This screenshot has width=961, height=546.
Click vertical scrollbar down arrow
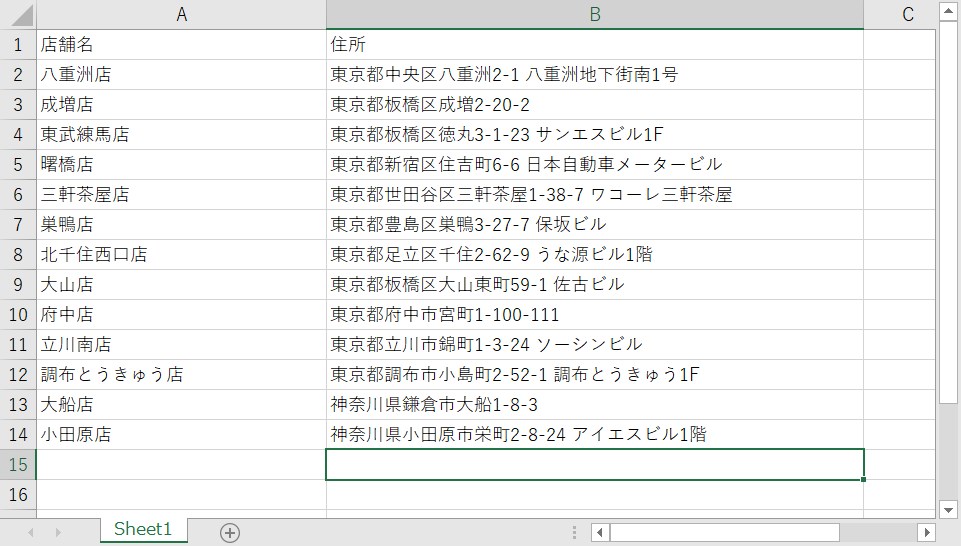tap(948, 509)
